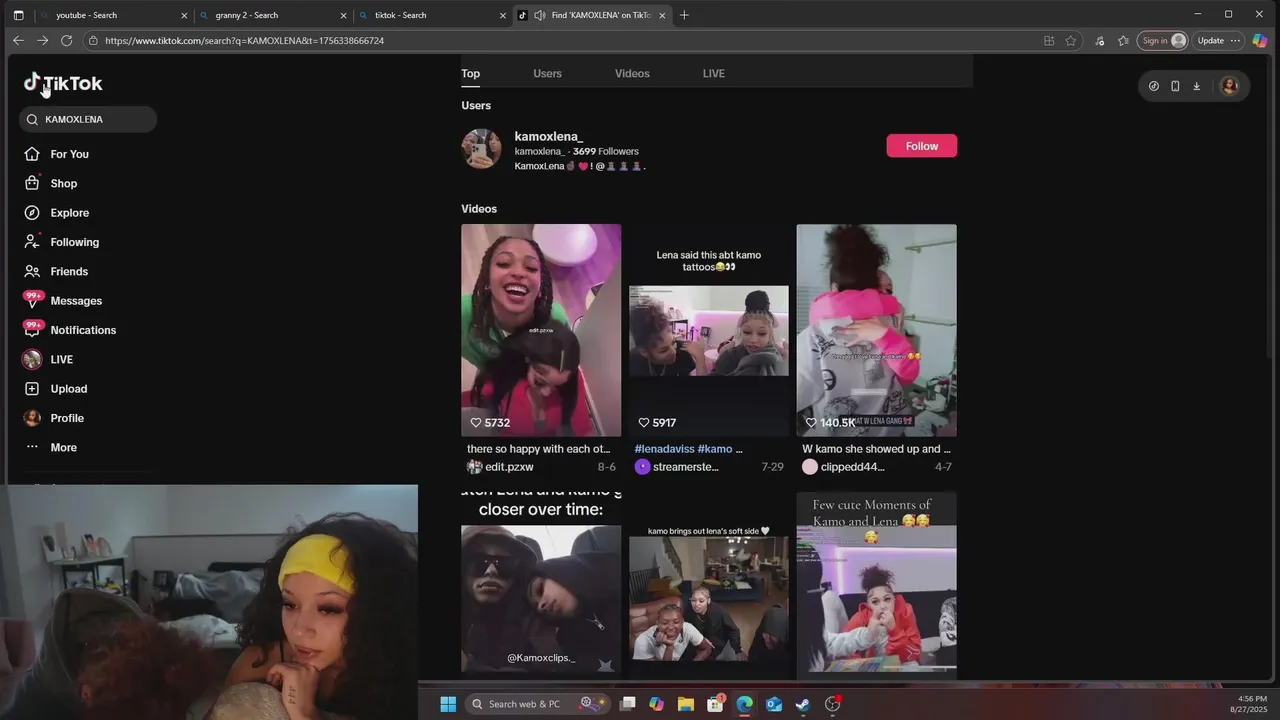Open the kamoxlena_ username link
The image size is (1280, 720).
tap(548, 136)
